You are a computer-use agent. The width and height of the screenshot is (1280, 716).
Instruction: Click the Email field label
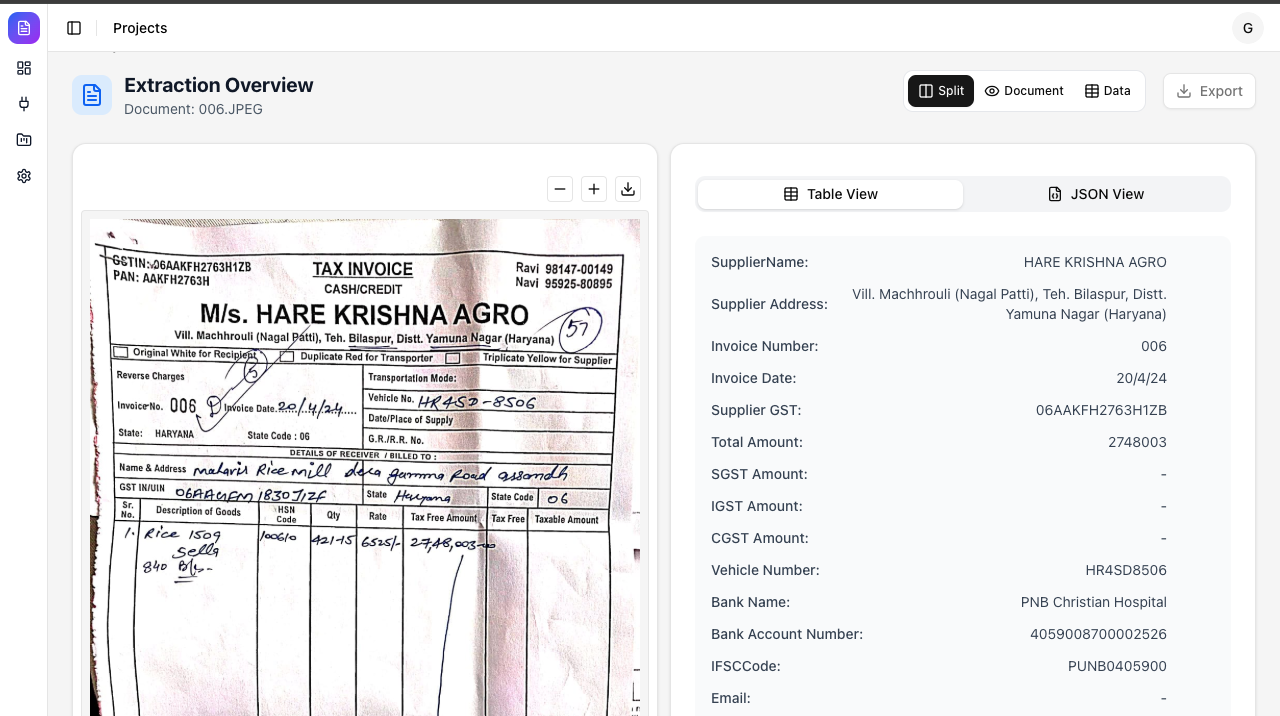pos(731,698)
